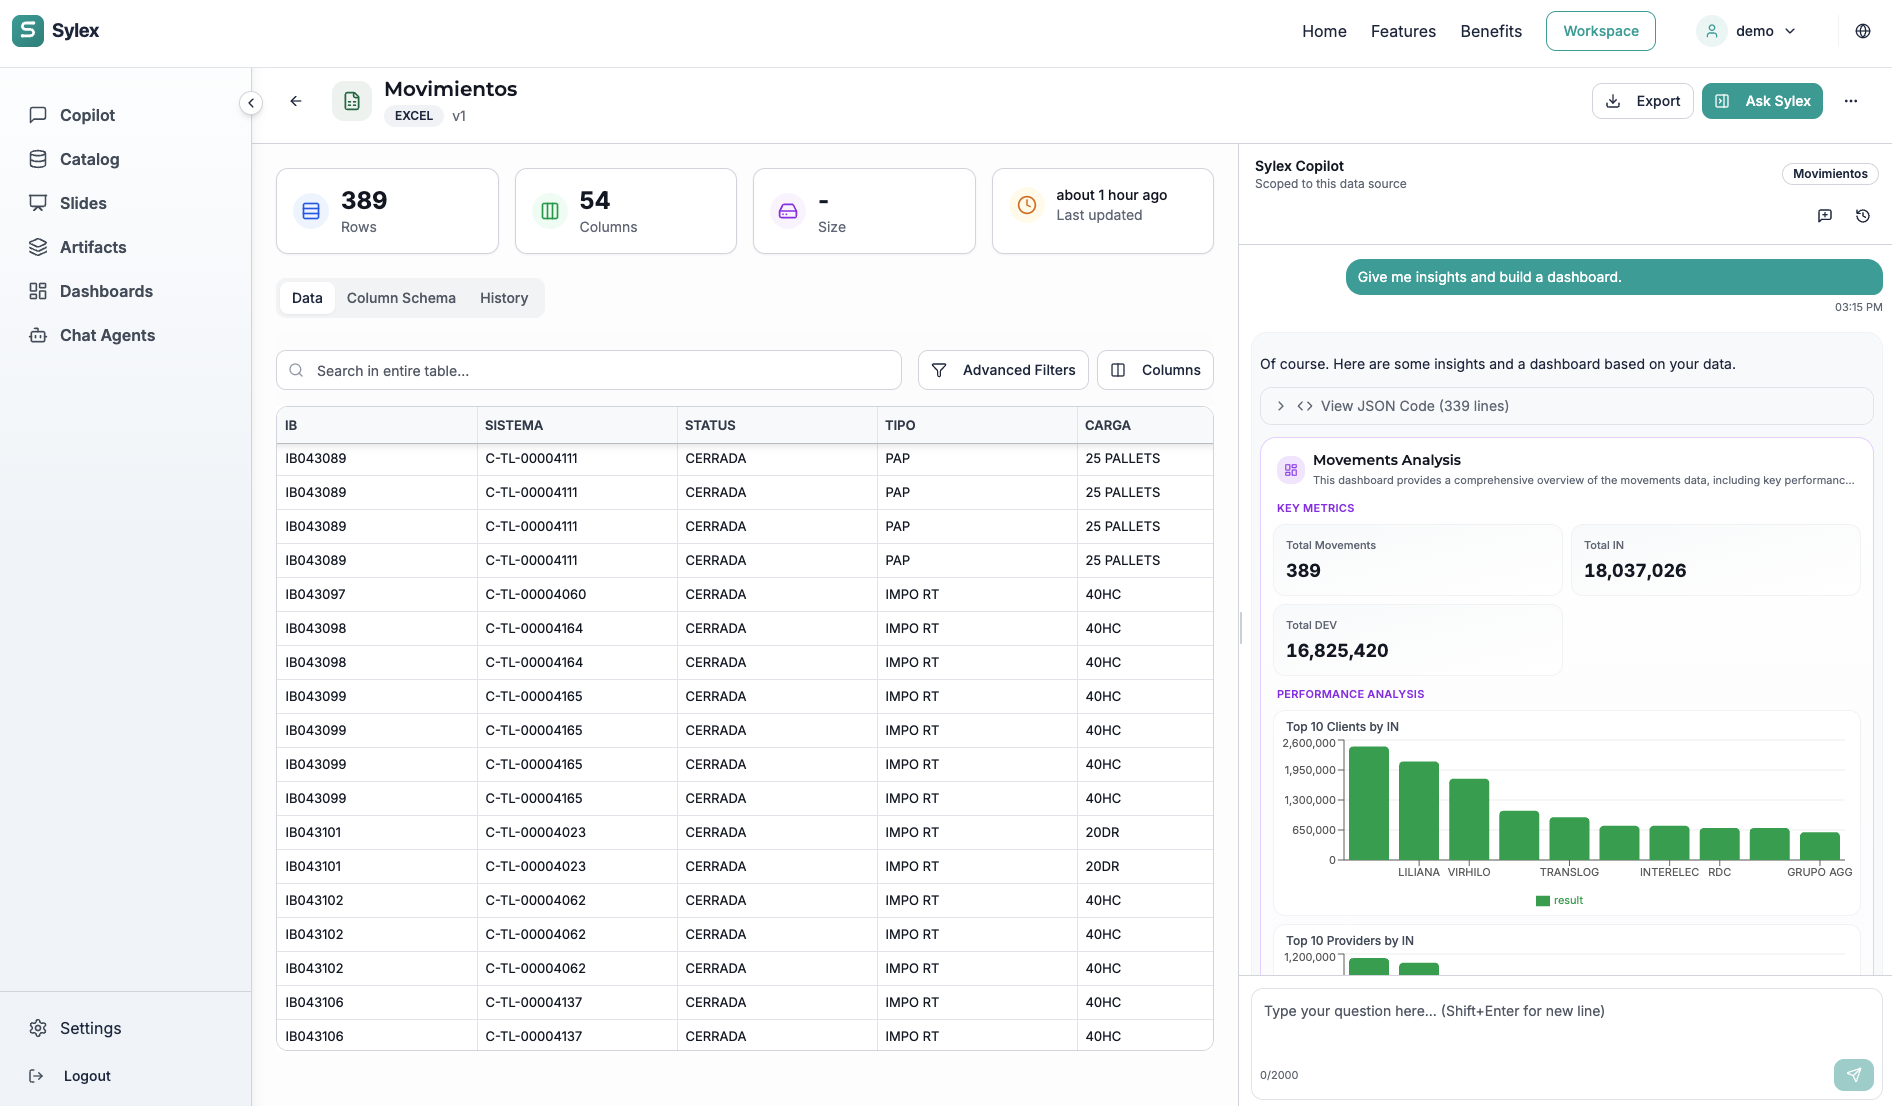Collapse the left sidebar with chevron button
Screen dimensions: 1892x1106
251,103
